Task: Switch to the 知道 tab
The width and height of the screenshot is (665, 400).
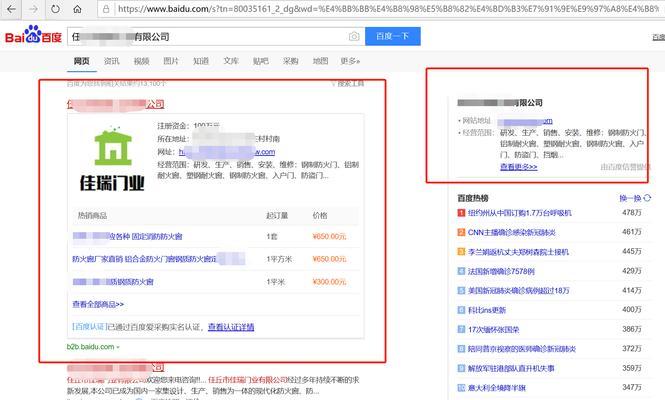Action: (201, 61)
